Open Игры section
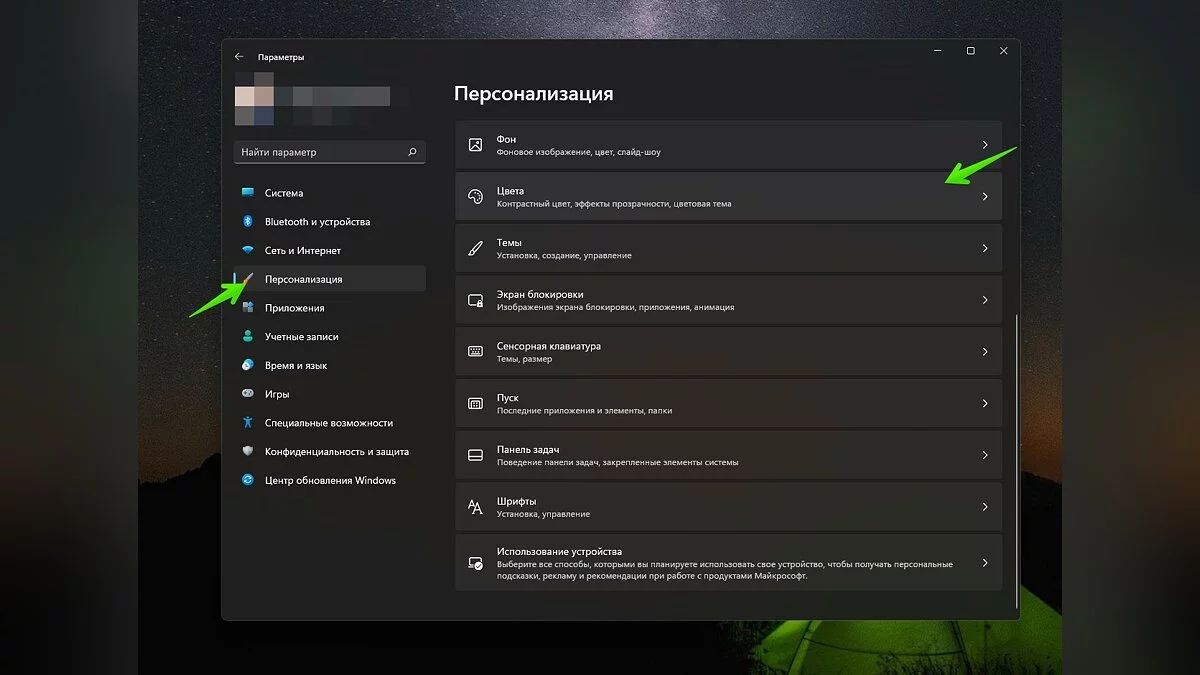Image resolution: width=1200 pixels, height=675 pixels. [x=330, y=394]
